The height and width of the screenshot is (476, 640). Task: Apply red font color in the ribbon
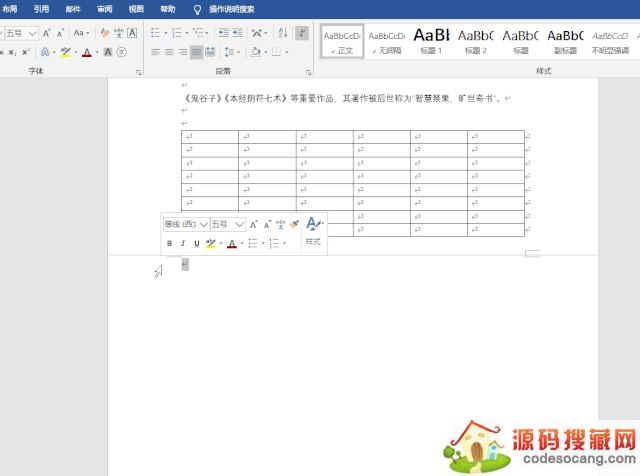87,52
